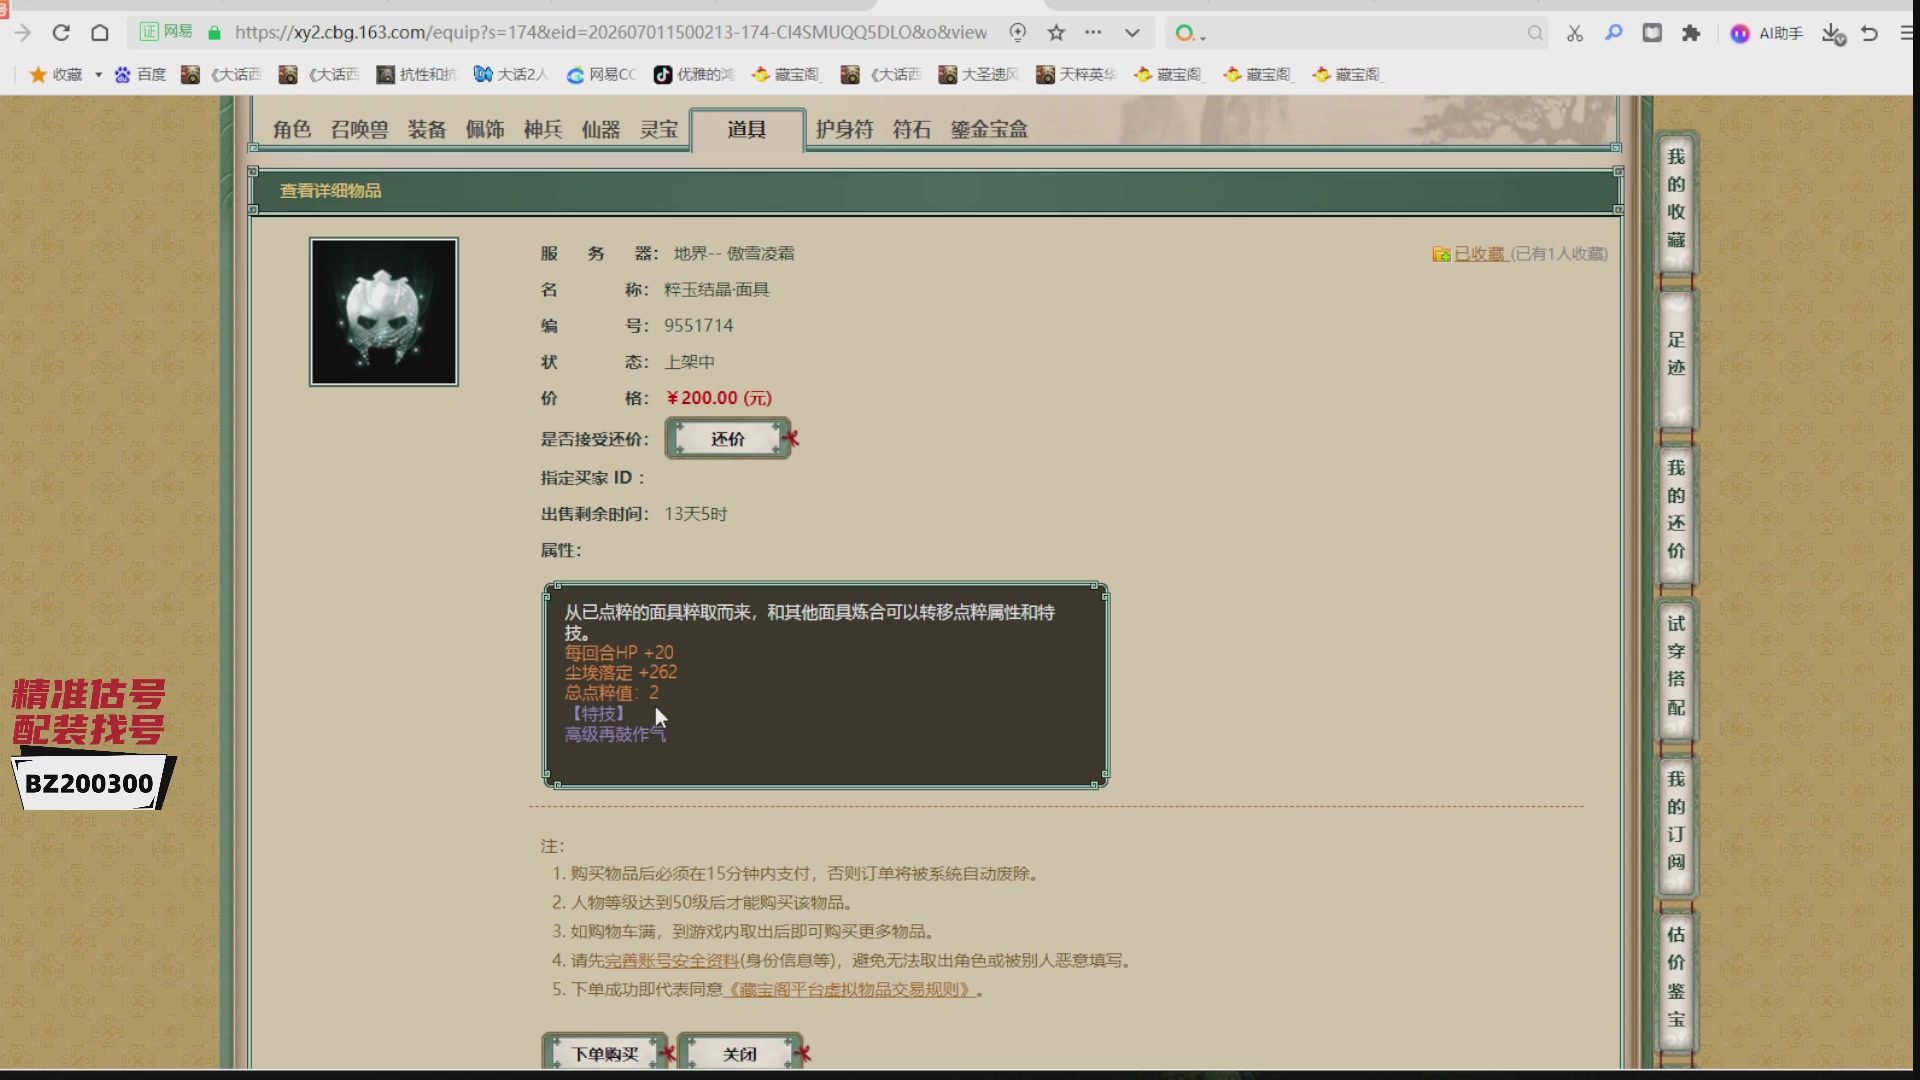Switch to the 符石 tab
Viewport: 1920px width, 1080px height.
(912, 129)
